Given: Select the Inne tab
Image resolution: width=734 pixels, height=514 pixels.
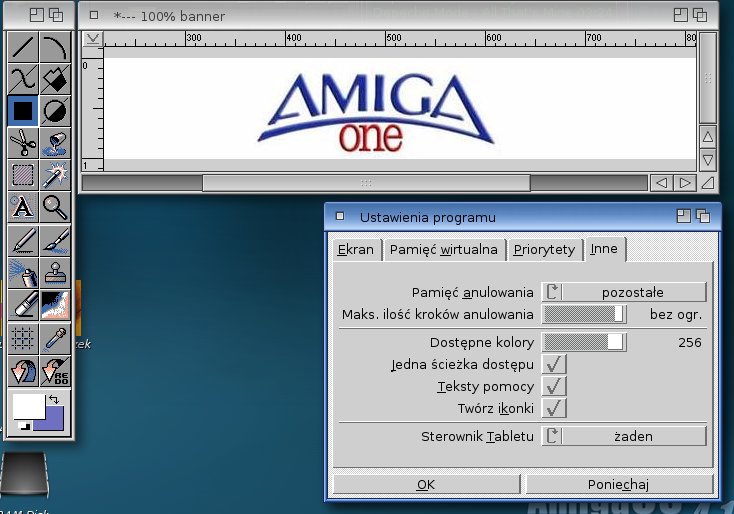Looking at the screenshot, I should point(603,249).
